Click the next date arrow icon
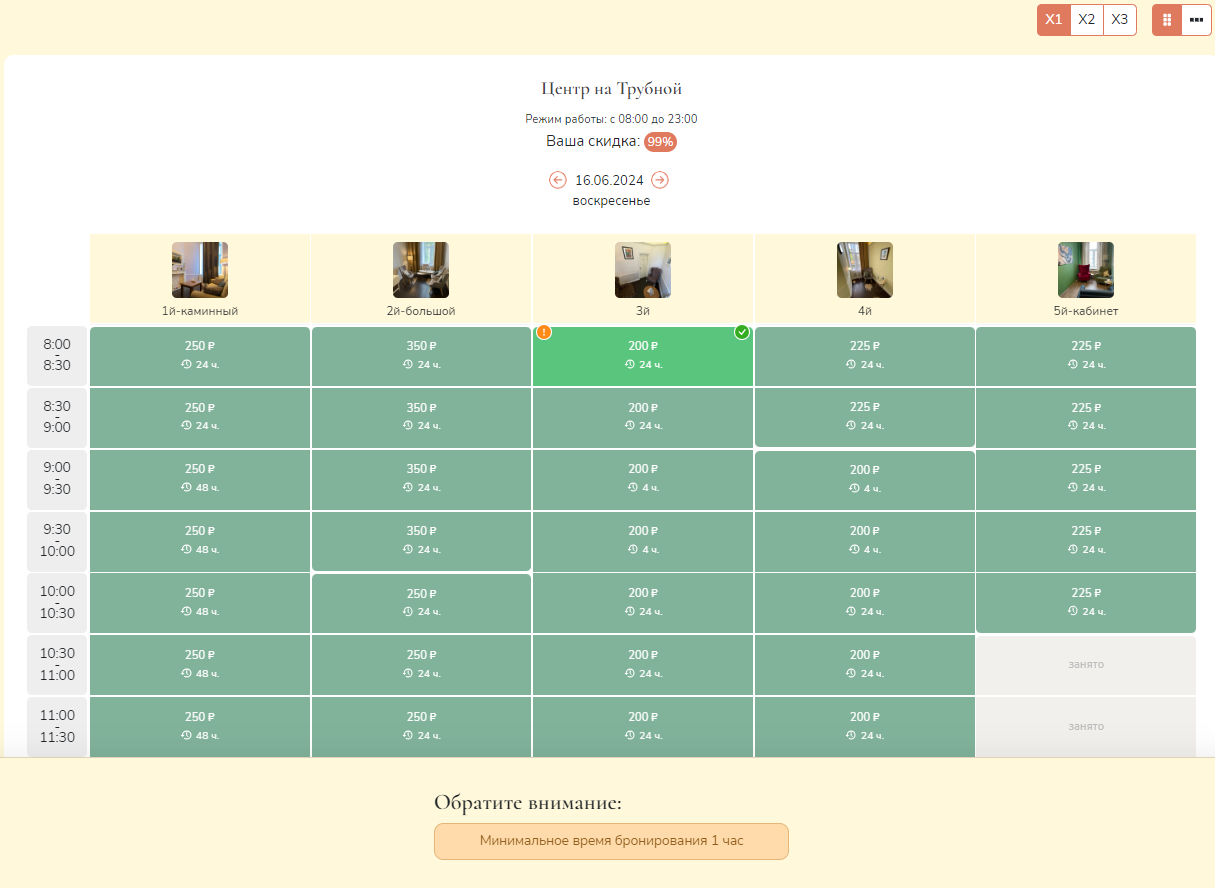 660,180
